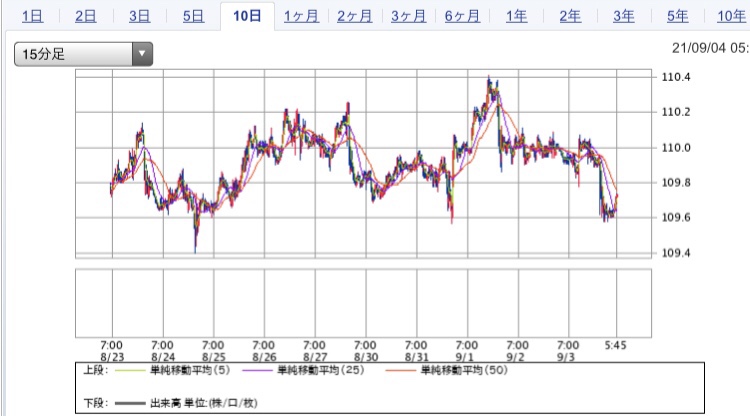This screenshot has height=416, width=750.
Task: Switch to the 2ヶ月 period tab
Action: 355,16
